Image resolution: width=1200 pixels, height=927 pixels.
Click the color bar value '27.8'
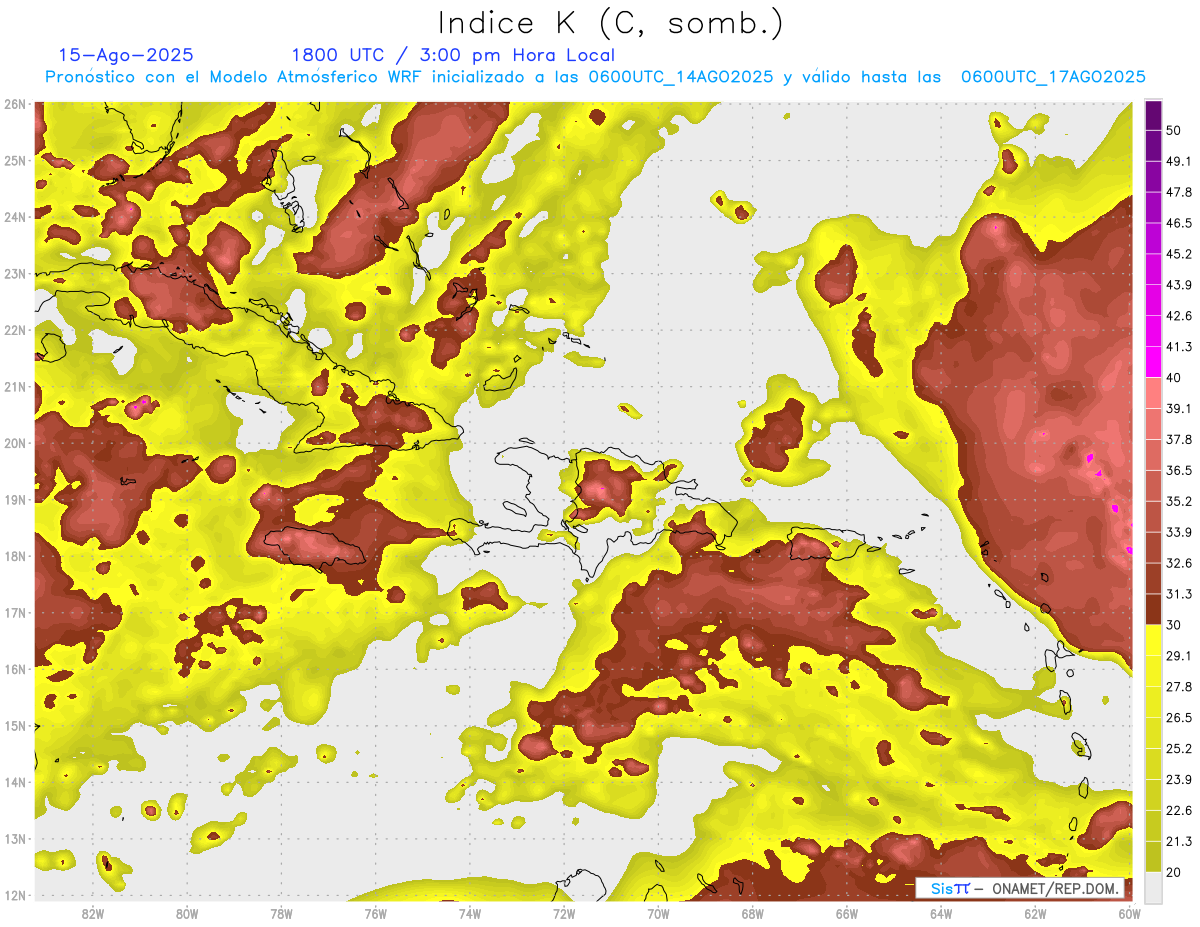1179,686
